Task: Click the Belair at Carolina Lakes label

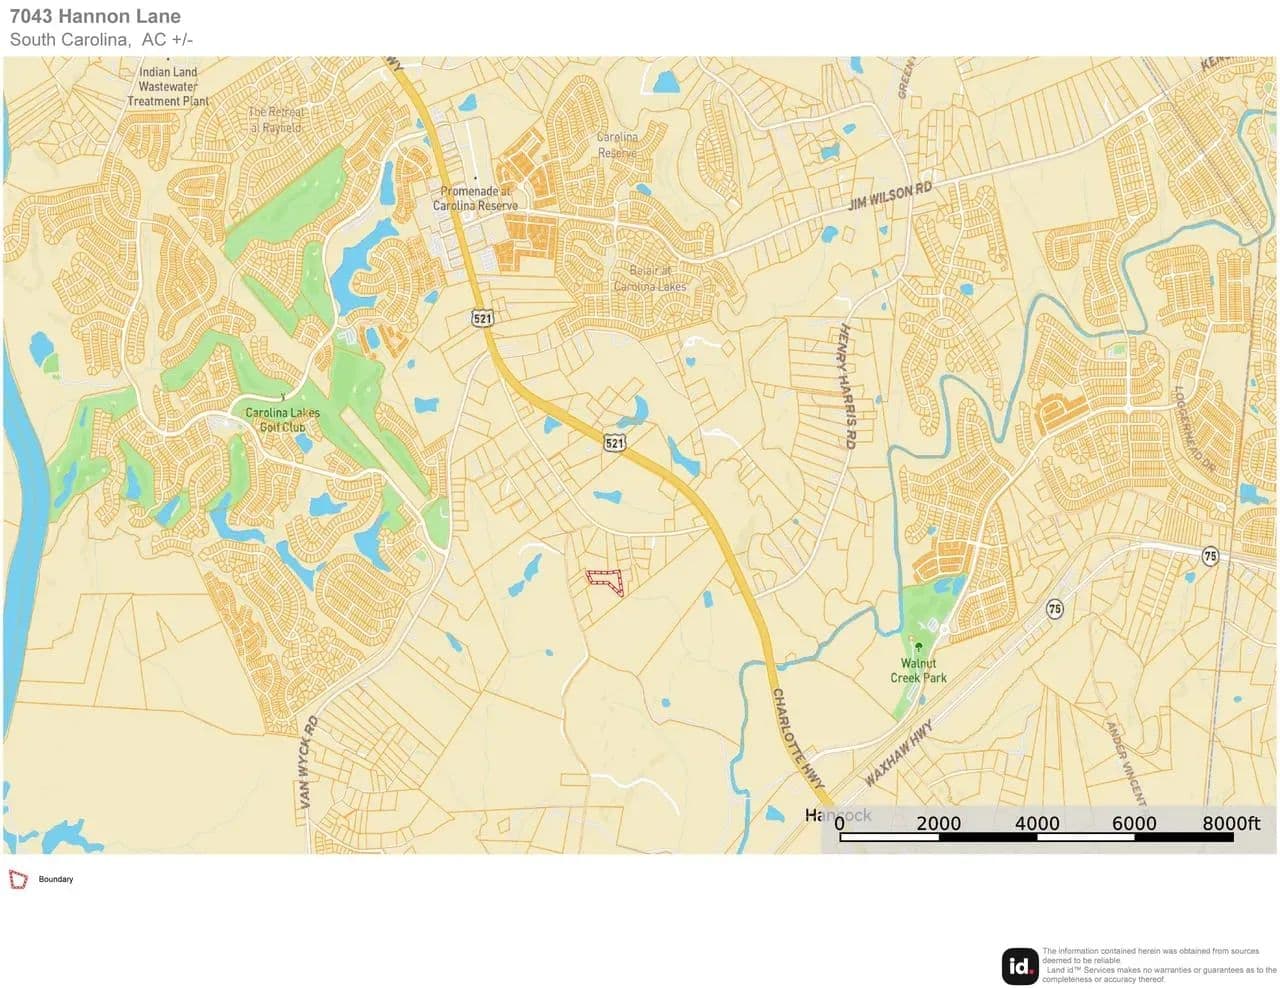Action: (x=650, y=279)
